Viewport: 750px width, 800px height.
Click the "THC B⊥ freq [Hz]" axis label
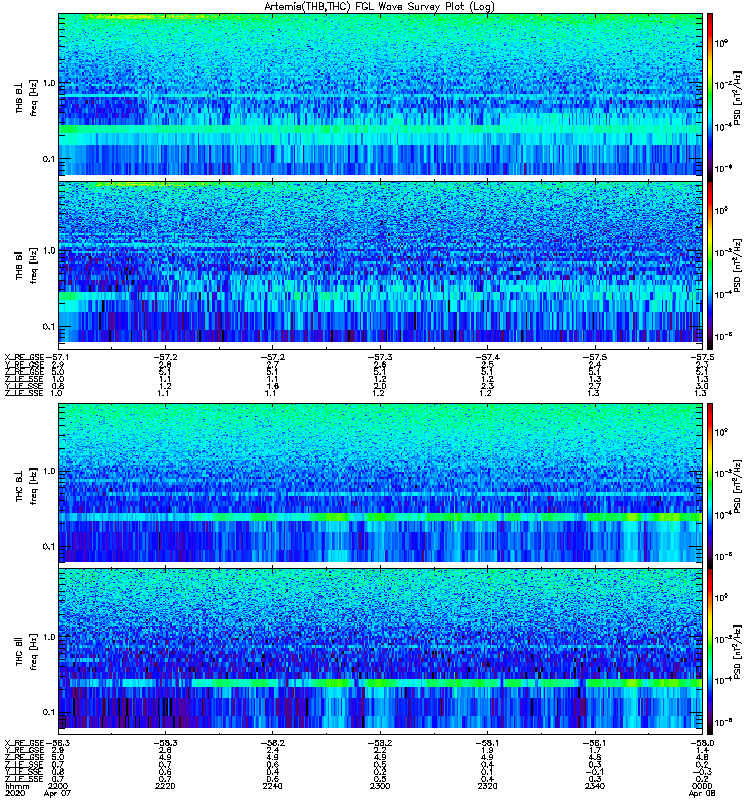(x=26, y=486)
